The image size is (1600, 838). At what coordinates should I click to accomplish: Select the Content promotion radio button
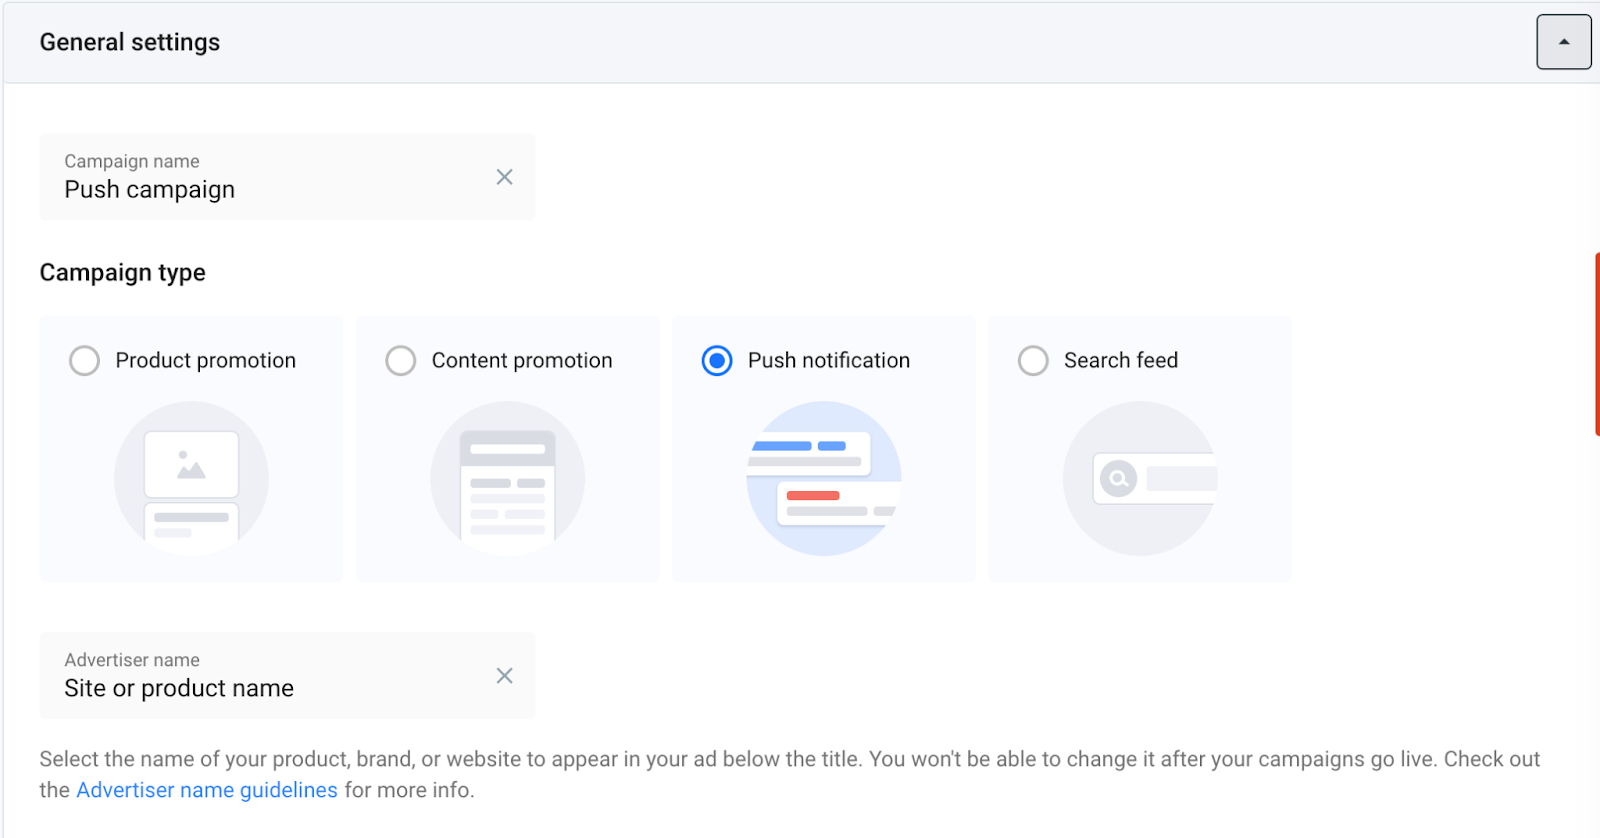400,361
